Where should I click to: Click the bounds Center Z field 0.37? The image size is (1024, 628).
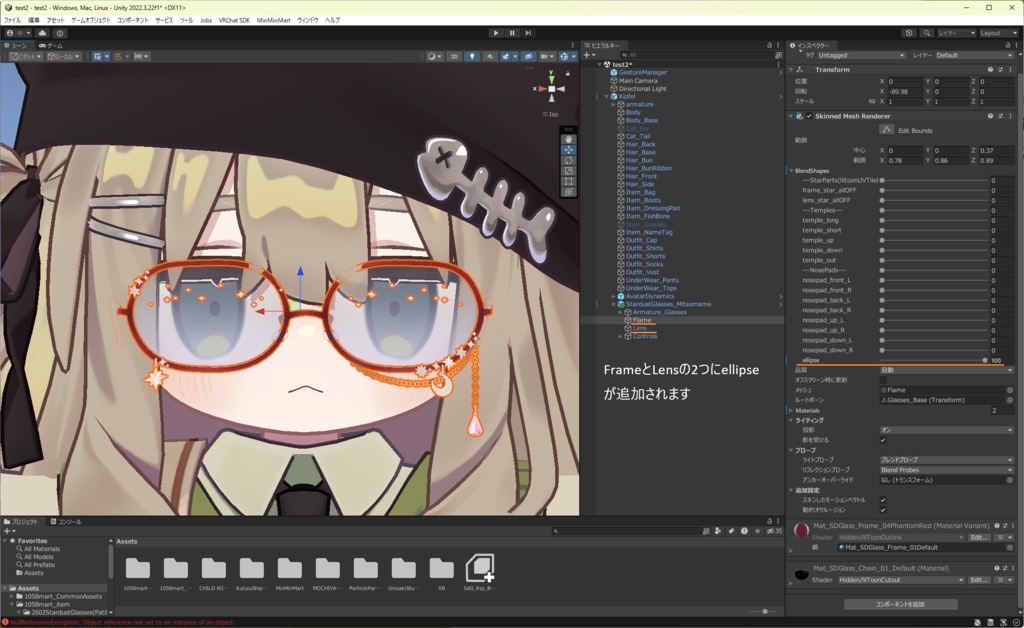[x=996, y=150]
